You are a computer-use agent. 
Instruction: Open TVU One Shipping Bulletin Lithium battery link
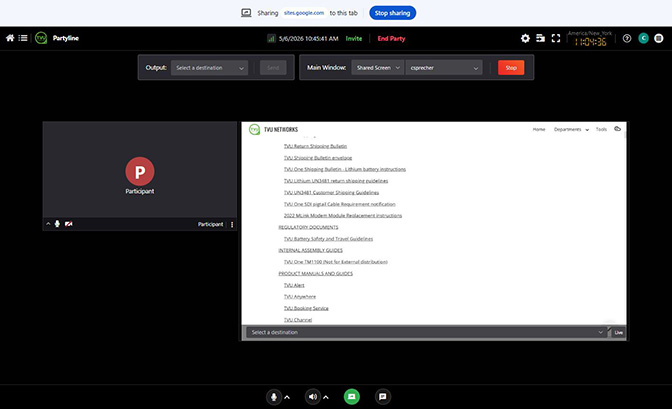click(345, 169)
